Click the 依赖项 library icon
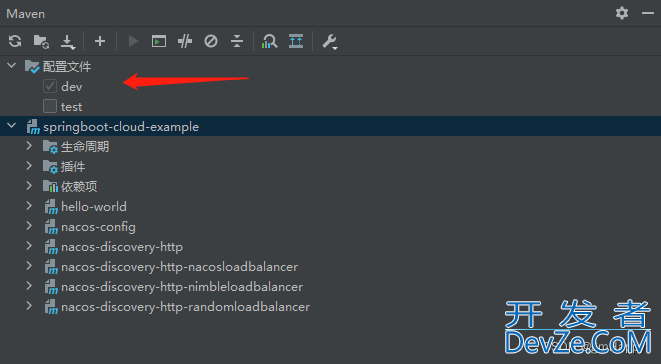The image size is (661, 364). [x=50, y=186]
